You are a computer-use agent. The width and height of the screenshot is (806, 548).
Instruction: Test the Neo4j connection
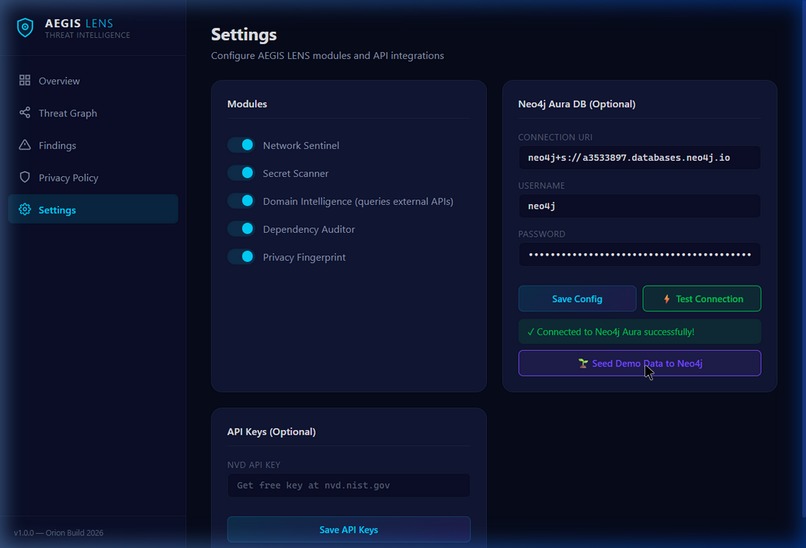(x=702, y=299)
